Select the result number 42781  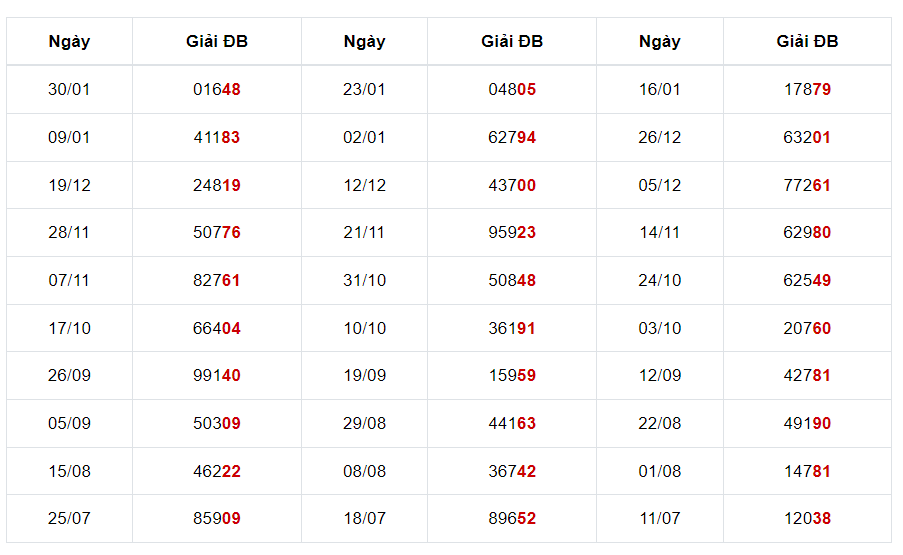click(807, 375)
